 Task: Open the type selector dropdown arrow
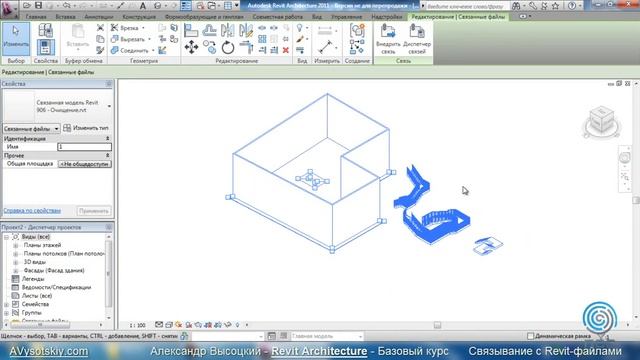109,107
